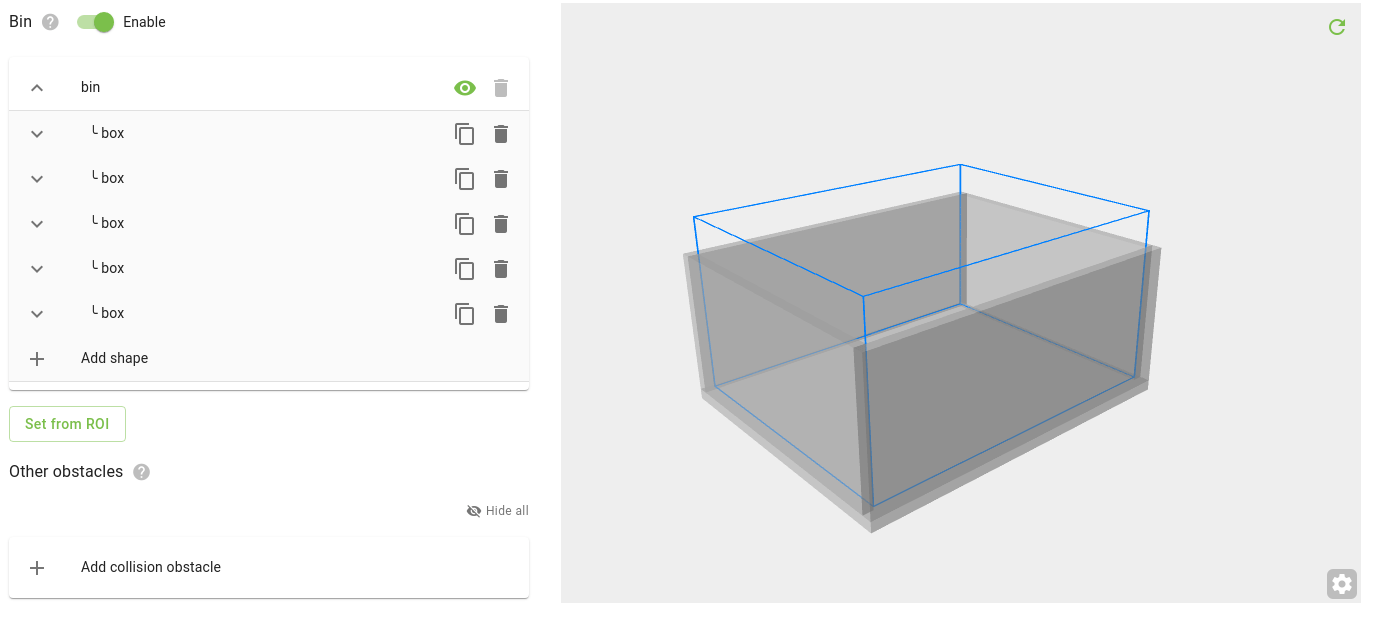
Task: Collapse the bin shape list
Action: (x=37, y=87)
